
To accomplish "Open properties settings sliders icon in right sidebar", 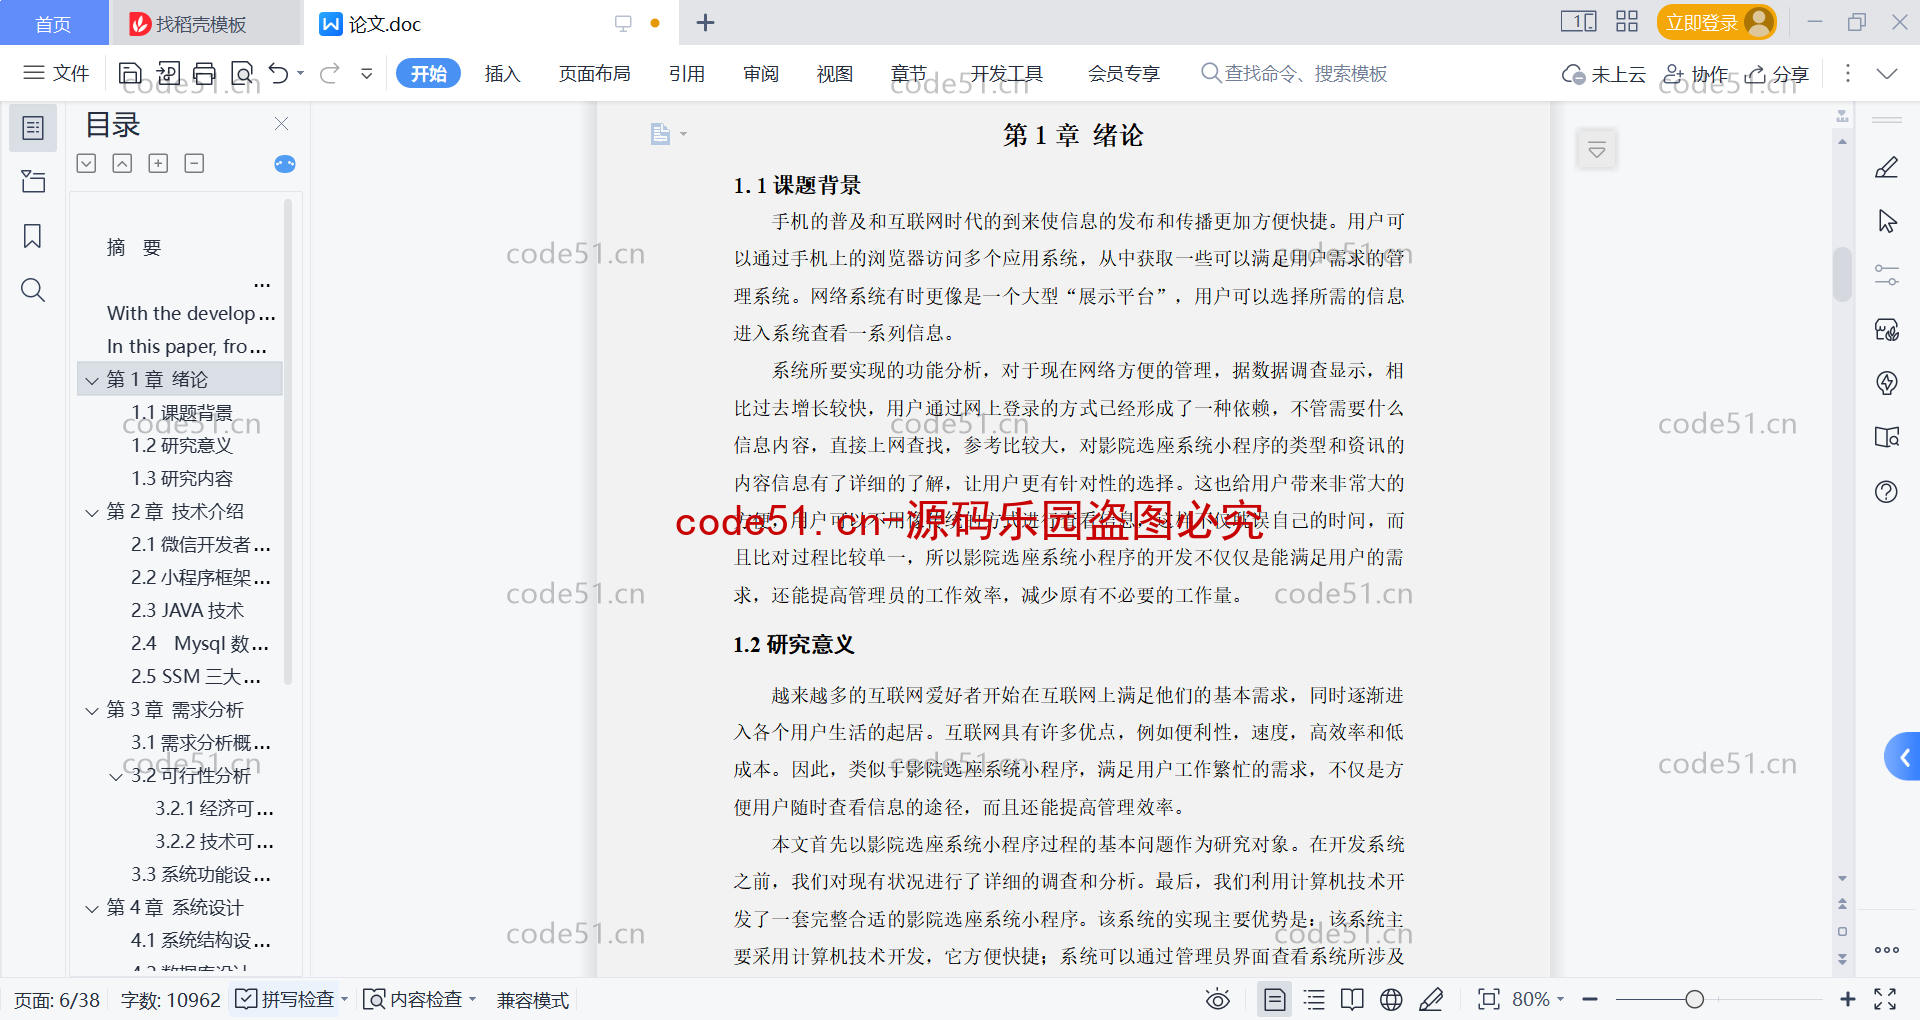I will (x=1887, y=275).
